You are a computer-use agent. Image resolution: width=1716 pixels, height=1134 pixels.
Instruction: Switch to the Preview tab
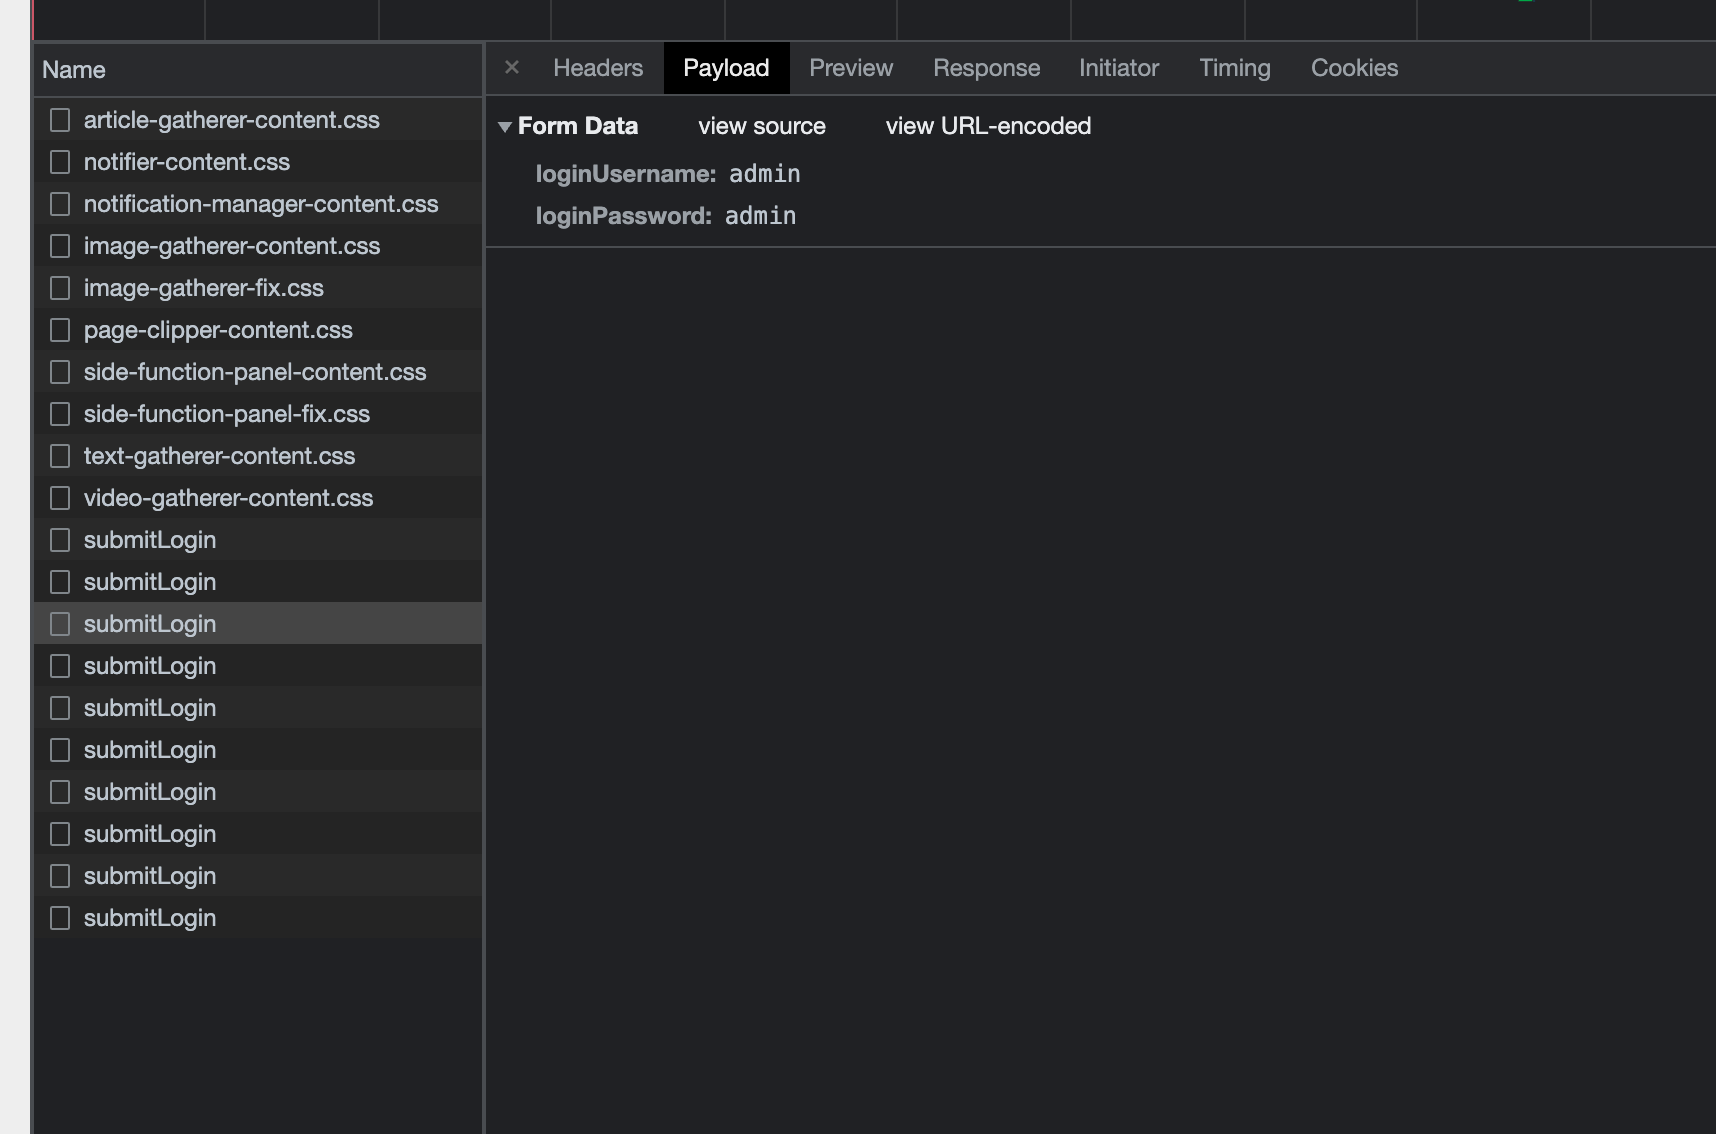(x=851, y=67)
